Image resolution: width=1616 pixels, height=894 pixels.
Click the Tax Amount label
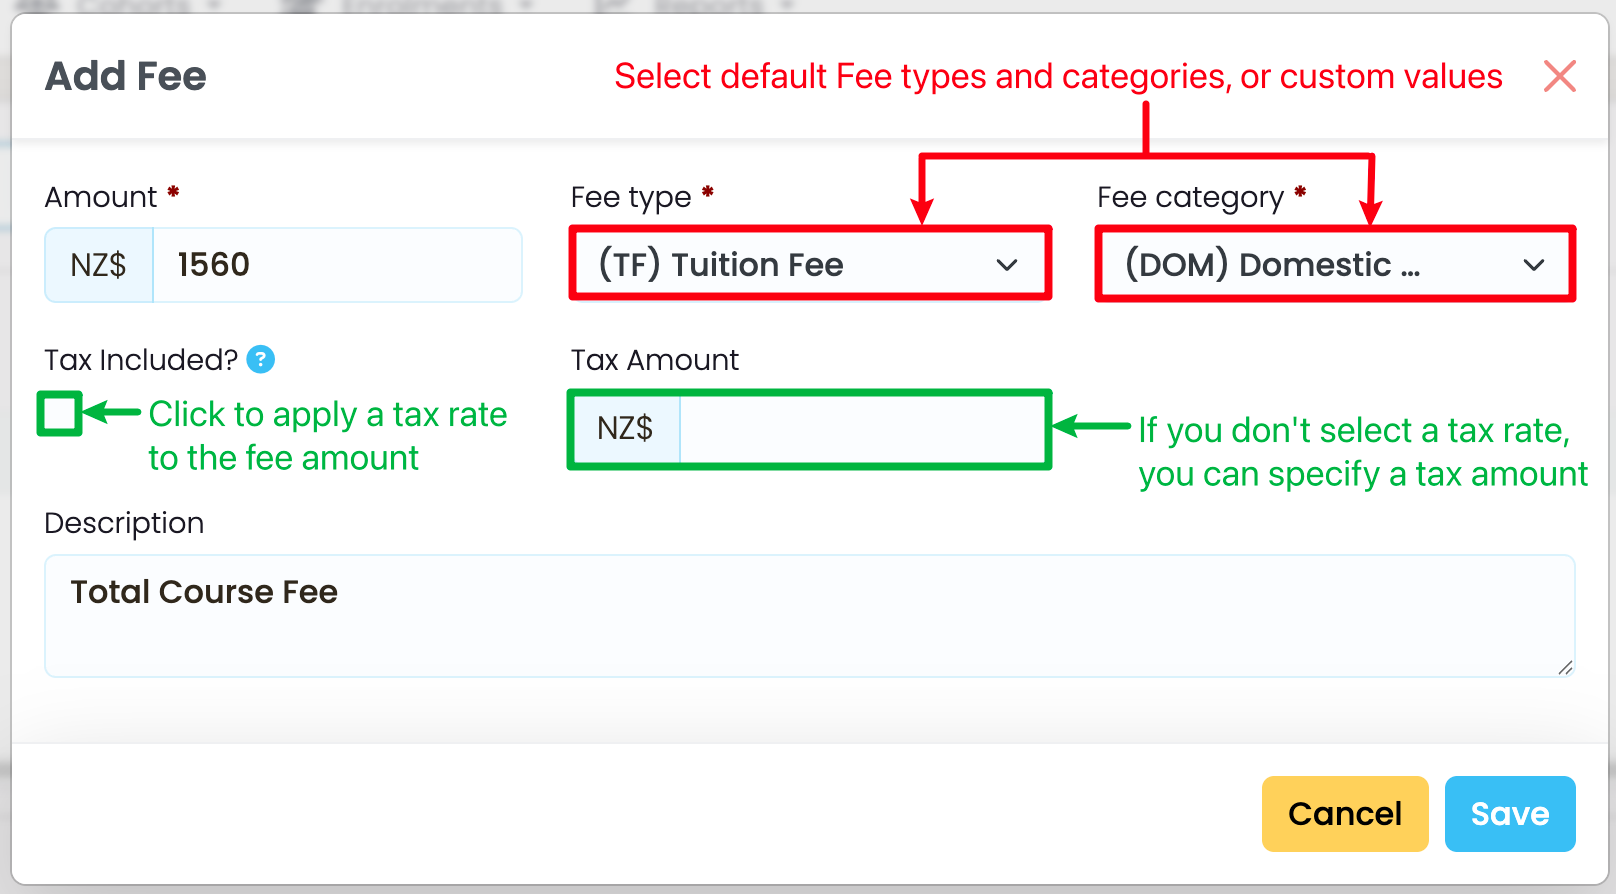(x=655, y=360)
